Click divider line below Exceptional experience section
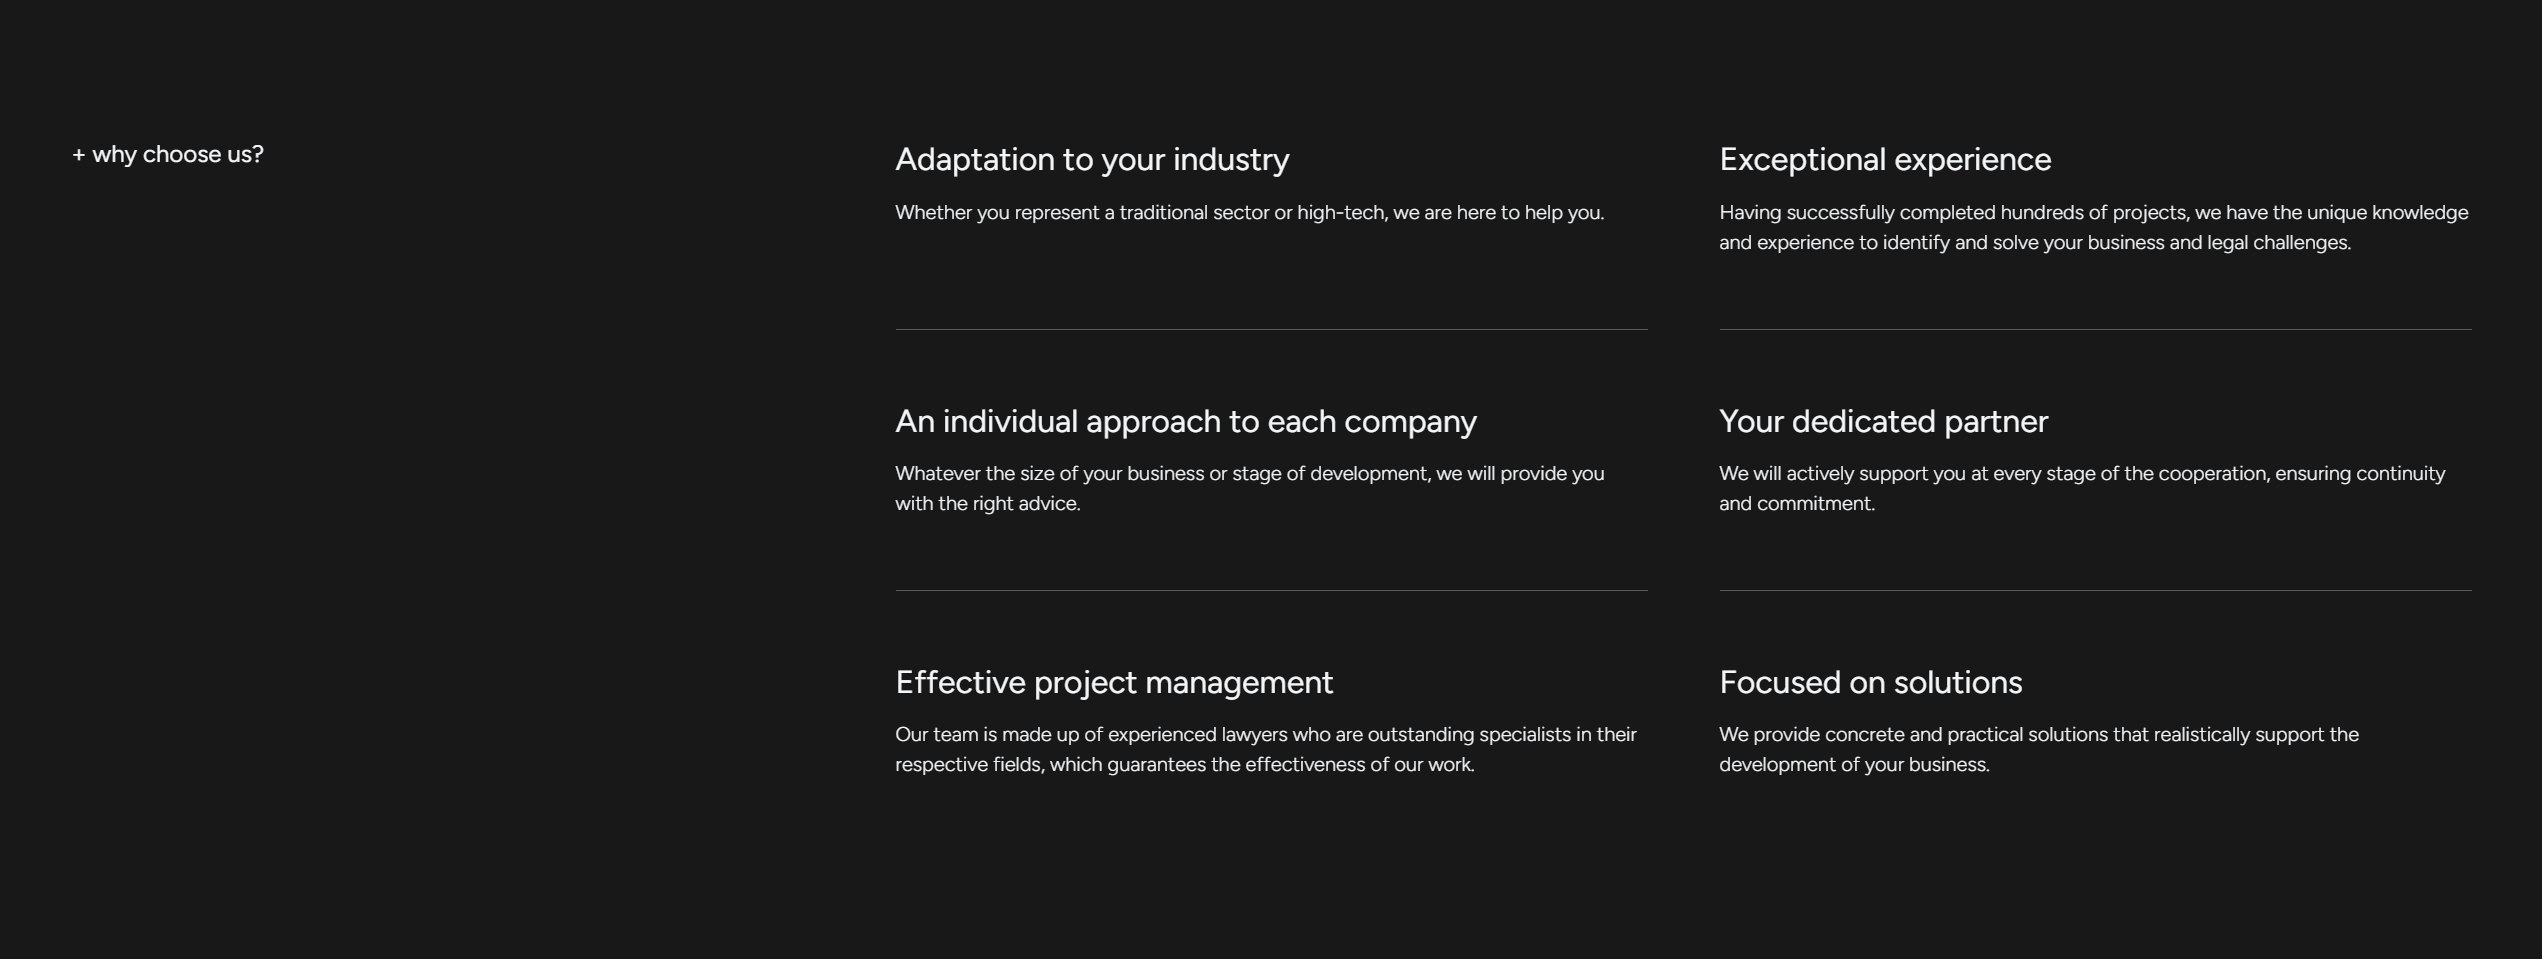Screen dimensions: 2542x959 click(2094, 329)
